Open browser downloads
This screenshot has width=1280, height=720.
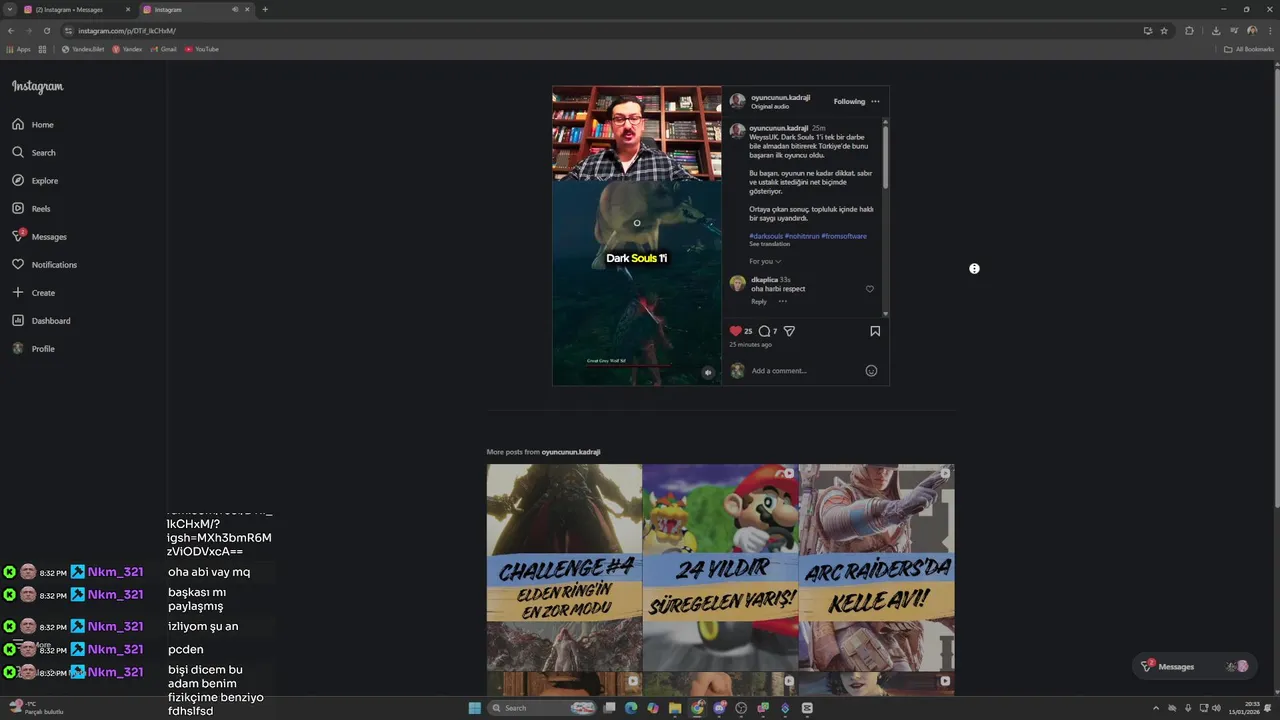1215,31
